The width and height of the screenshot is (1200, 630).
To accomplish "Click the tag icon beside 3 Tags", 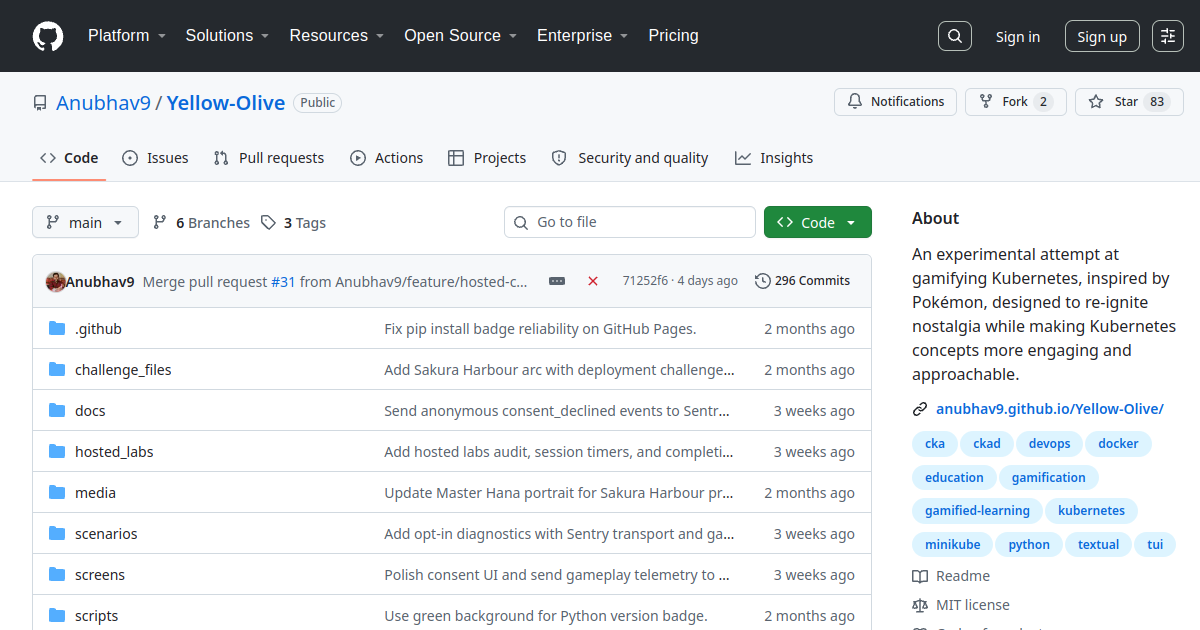I will click(268, 223).
